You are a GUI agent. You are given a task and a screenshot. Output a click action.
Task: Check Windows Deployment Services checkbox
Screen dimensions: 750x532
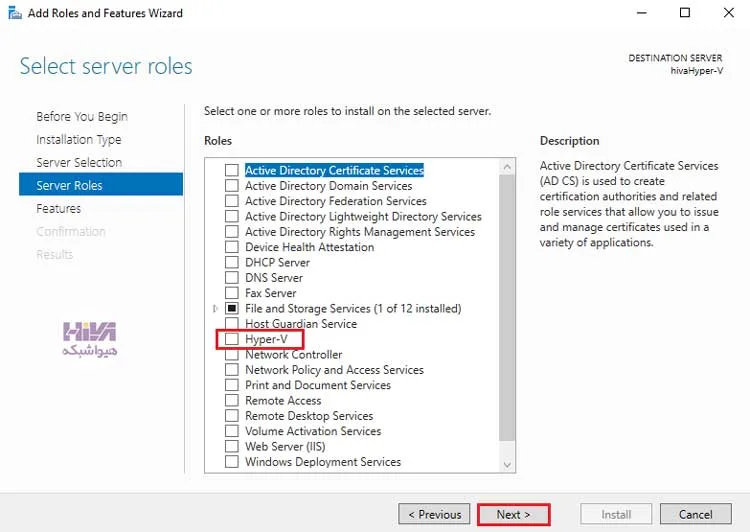point(232,462)
